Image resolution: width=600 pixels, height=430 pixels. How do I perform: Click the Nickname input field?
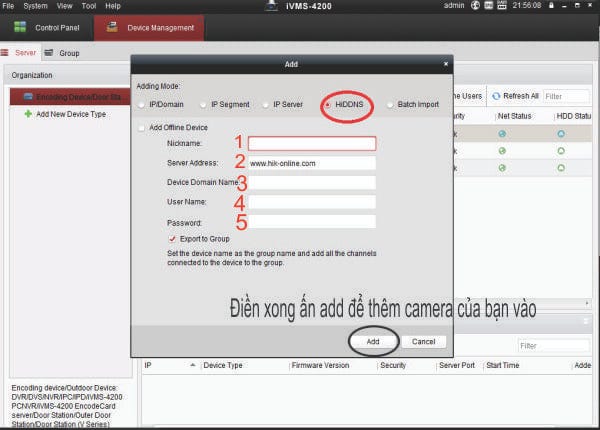[x=312, y=143]
